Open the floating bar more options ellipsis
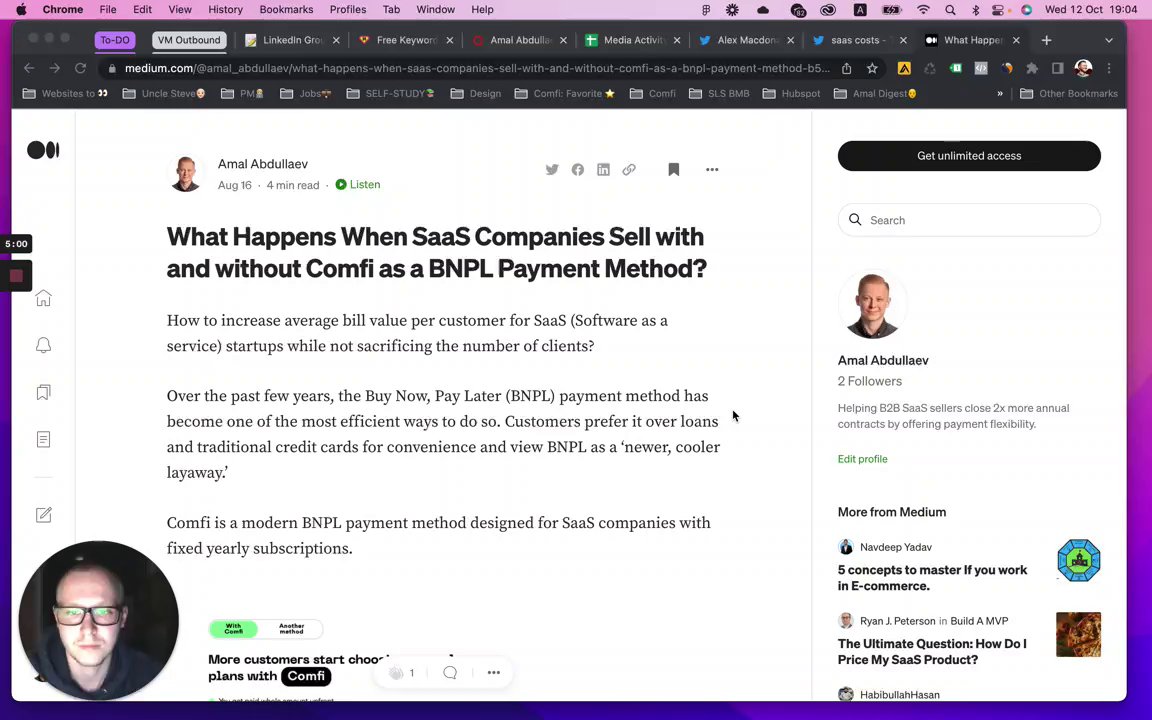 point(494,672)
